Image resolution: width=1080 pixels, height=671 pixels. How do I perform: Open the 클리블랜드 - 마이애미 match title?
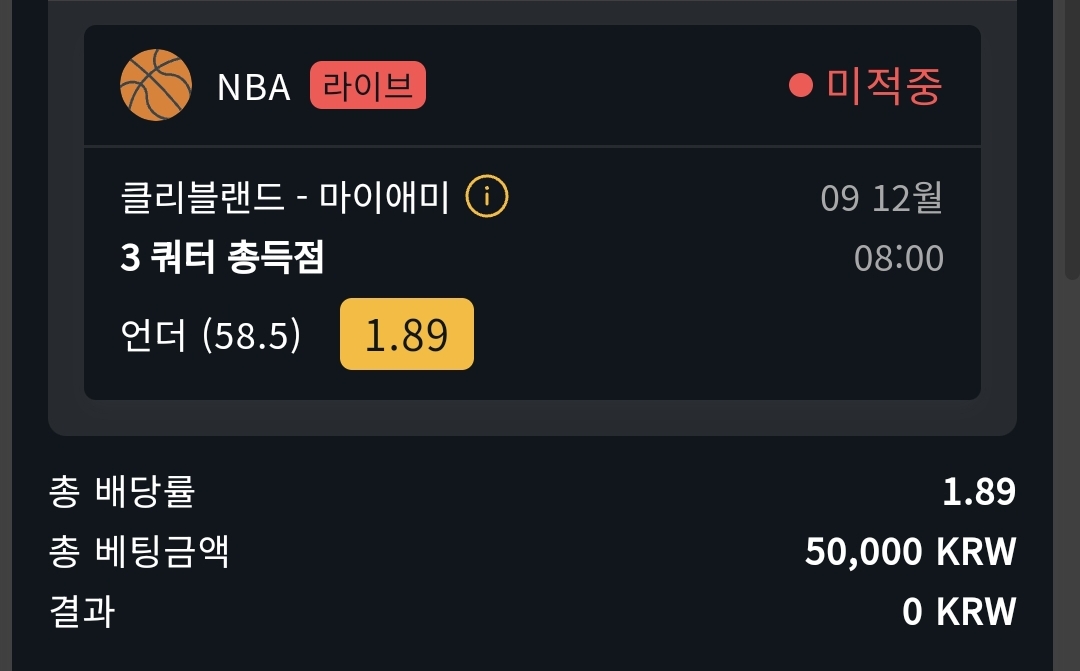pyautogui.click(x=285, y=197)
